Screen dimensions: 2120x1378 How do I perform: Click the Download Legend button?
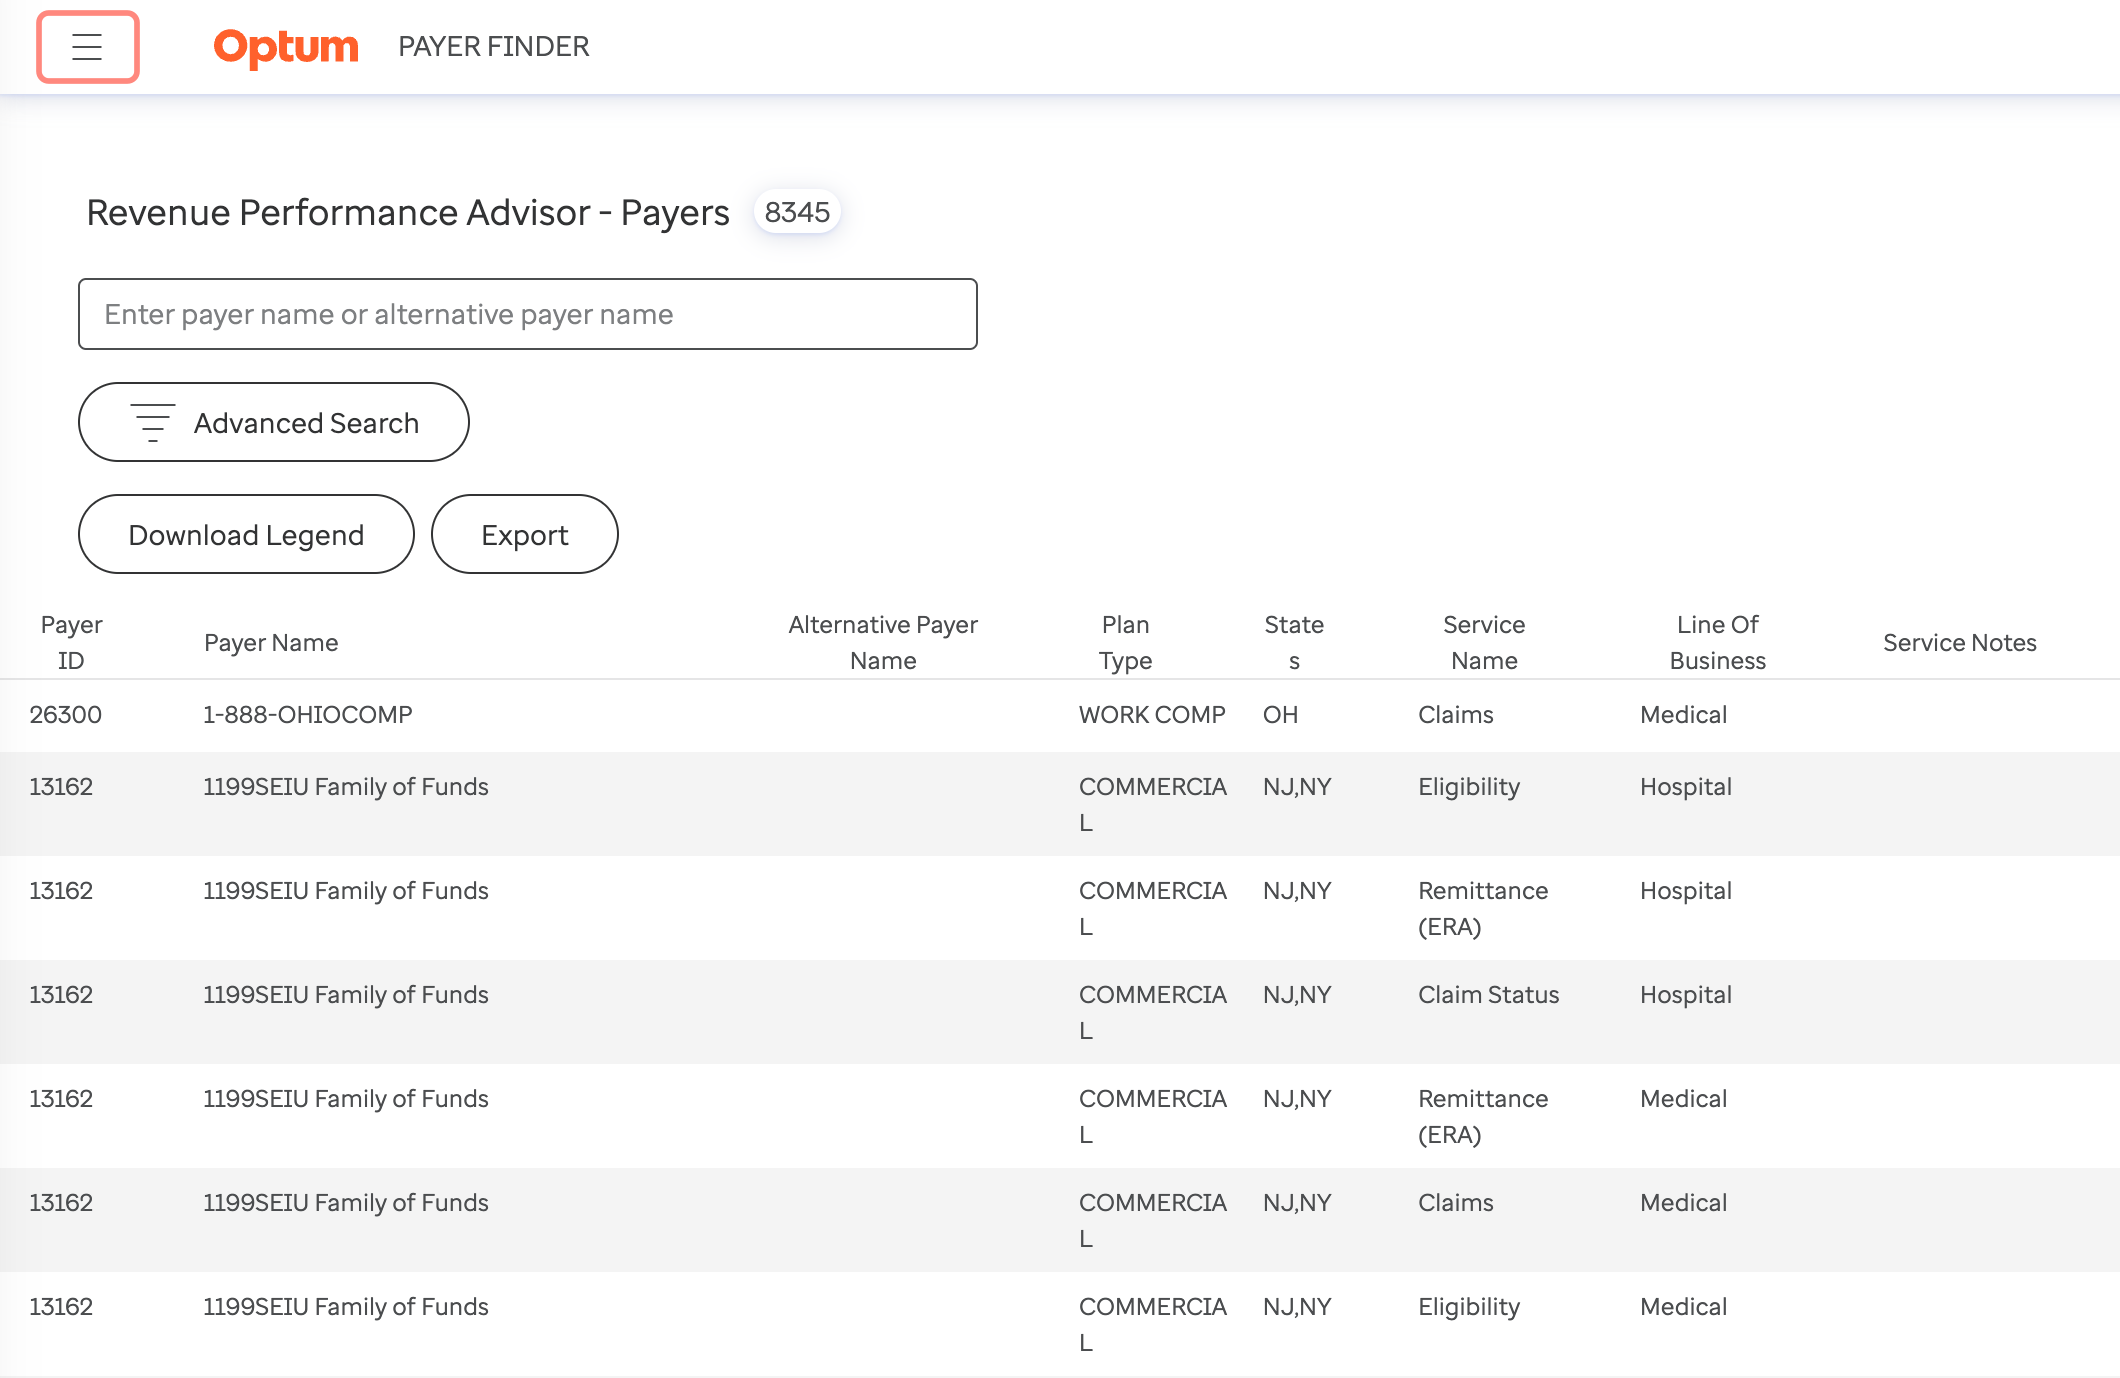pyautogui.click(x=246, y=534)
